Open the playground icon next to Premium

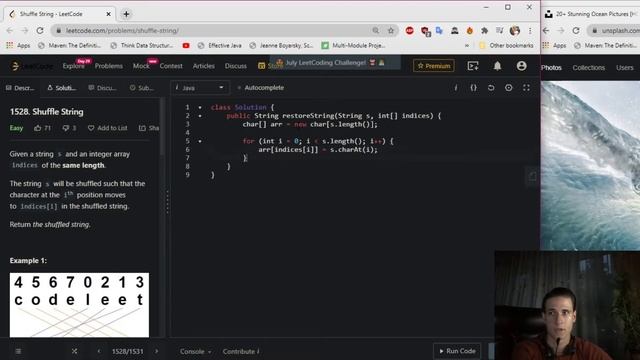pos(473,66)
